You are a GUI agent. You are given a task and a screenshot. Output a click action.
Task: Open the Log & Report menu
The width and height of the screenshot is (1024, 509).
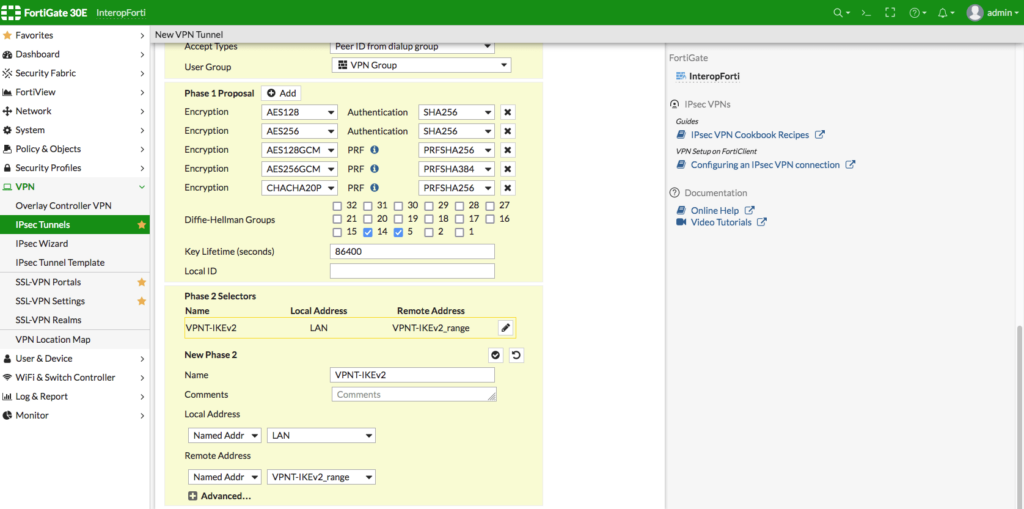(74, 397)
